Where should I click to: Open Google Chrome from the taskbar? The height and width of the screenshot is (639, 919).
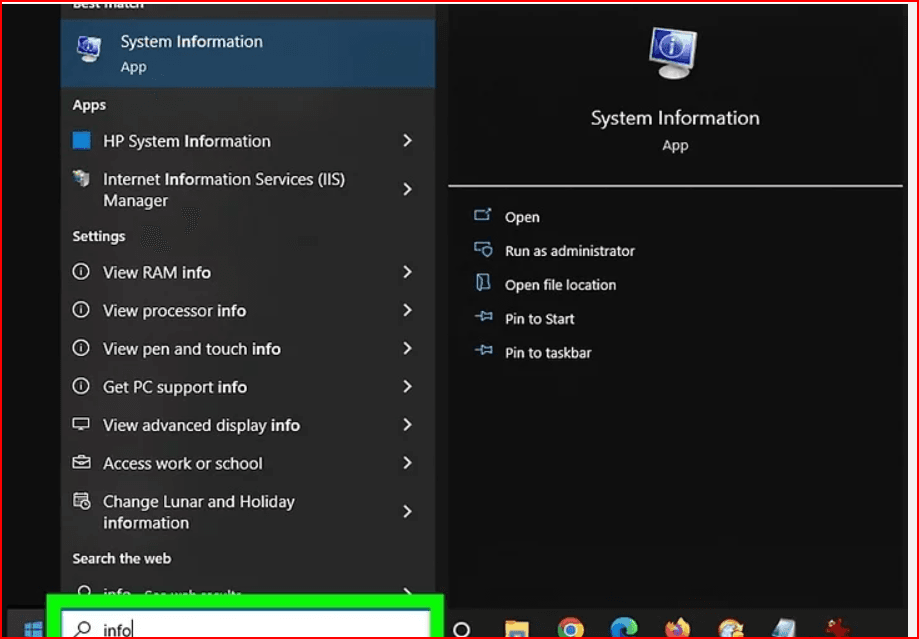tap(571, 628)
